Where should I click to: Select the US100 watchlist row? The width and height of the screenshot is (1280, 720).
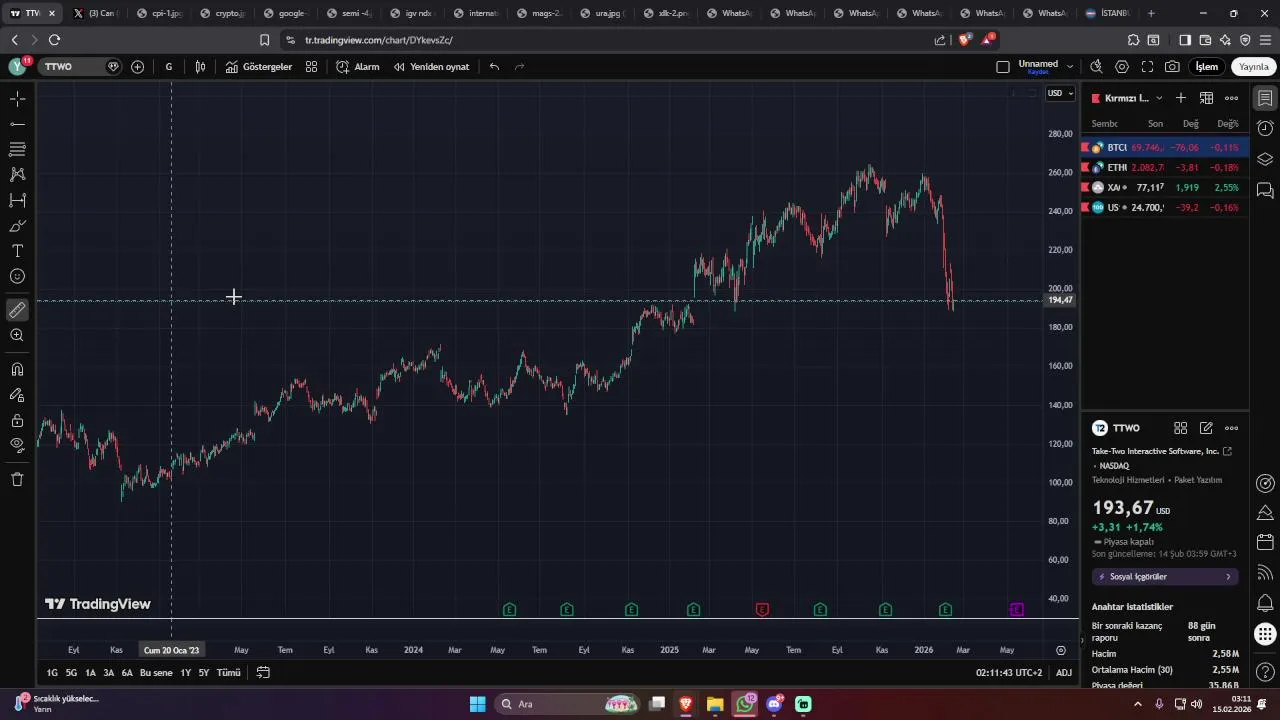pos(1165,207)
